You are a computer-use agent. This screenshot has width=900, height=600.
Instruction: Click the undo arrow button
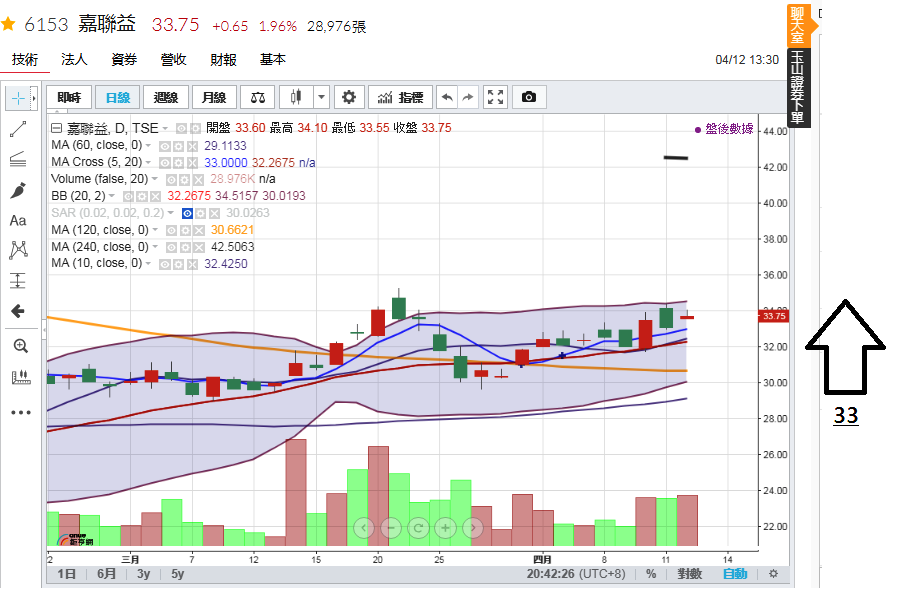pyautogui.click(x=447, y=97)
